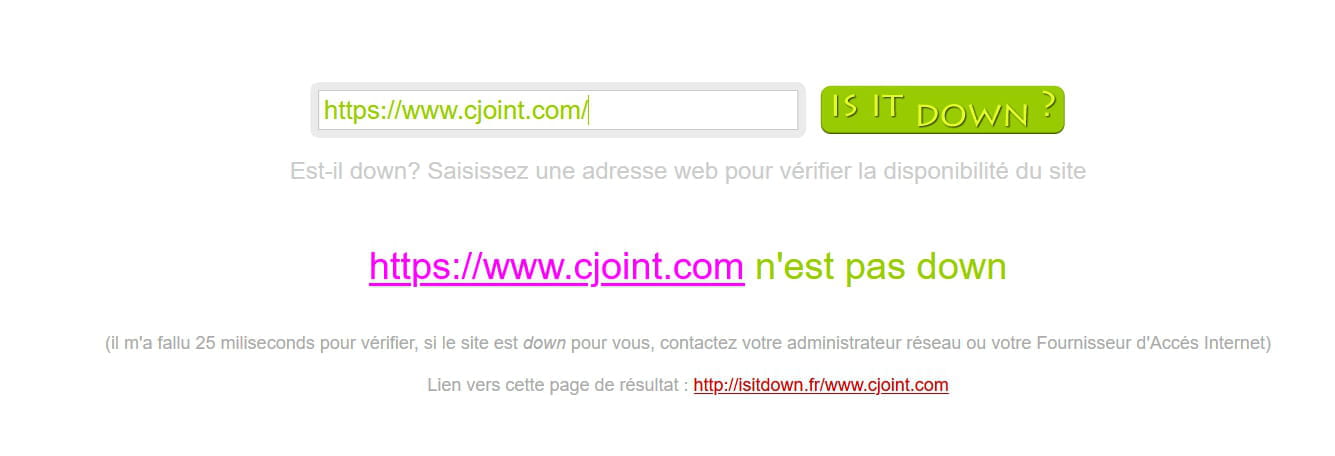This screenshot has width=1335, height=456.
Task: Click the words IS IT on the green button
Action: point(868,107)
